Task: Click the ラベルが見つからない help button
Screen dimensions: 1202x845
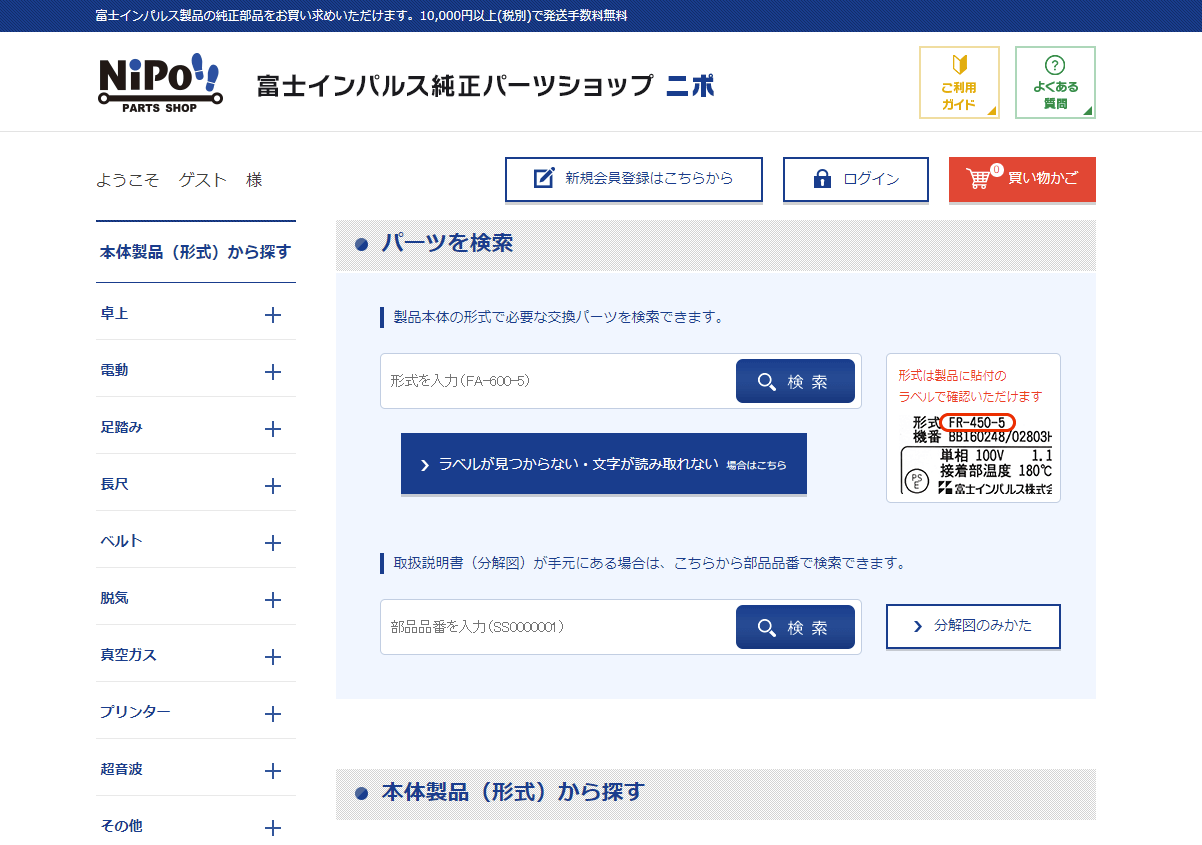Action: click(603, 464)
